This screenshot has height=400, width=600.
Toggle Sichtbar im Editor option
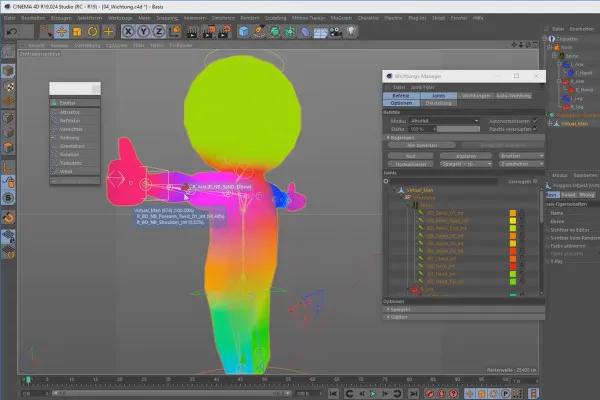tap(572, 230)
